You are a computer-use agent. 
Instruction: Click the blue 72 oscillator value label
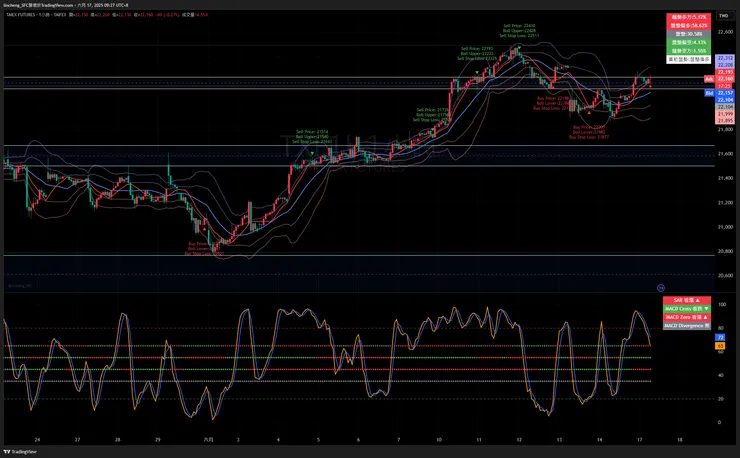(x=720, y=338)
